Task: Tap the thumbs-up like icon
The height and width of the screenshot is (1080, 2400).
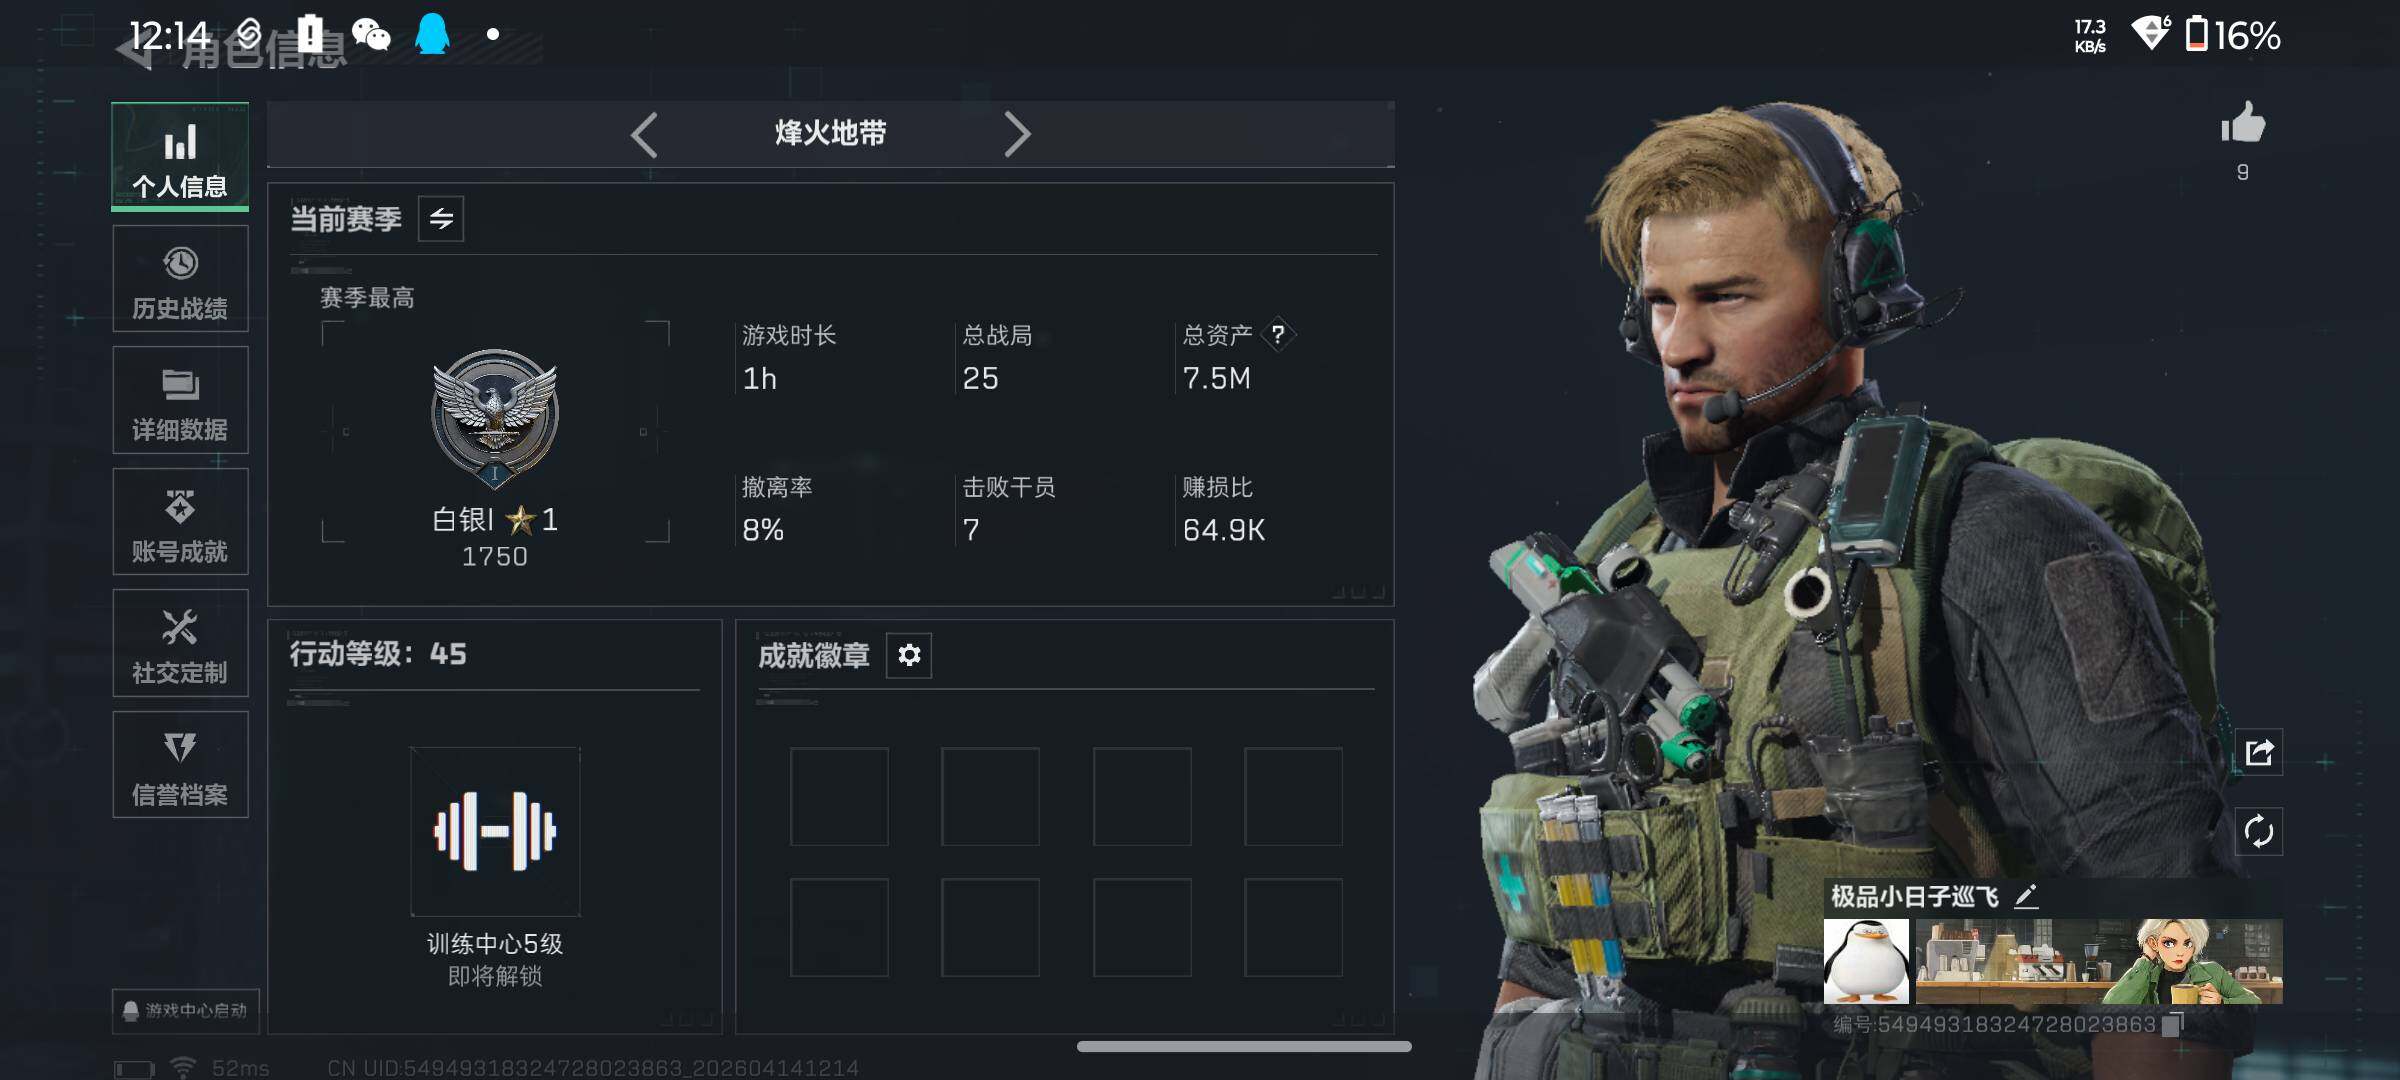Action: click(x=2243, y=124)
